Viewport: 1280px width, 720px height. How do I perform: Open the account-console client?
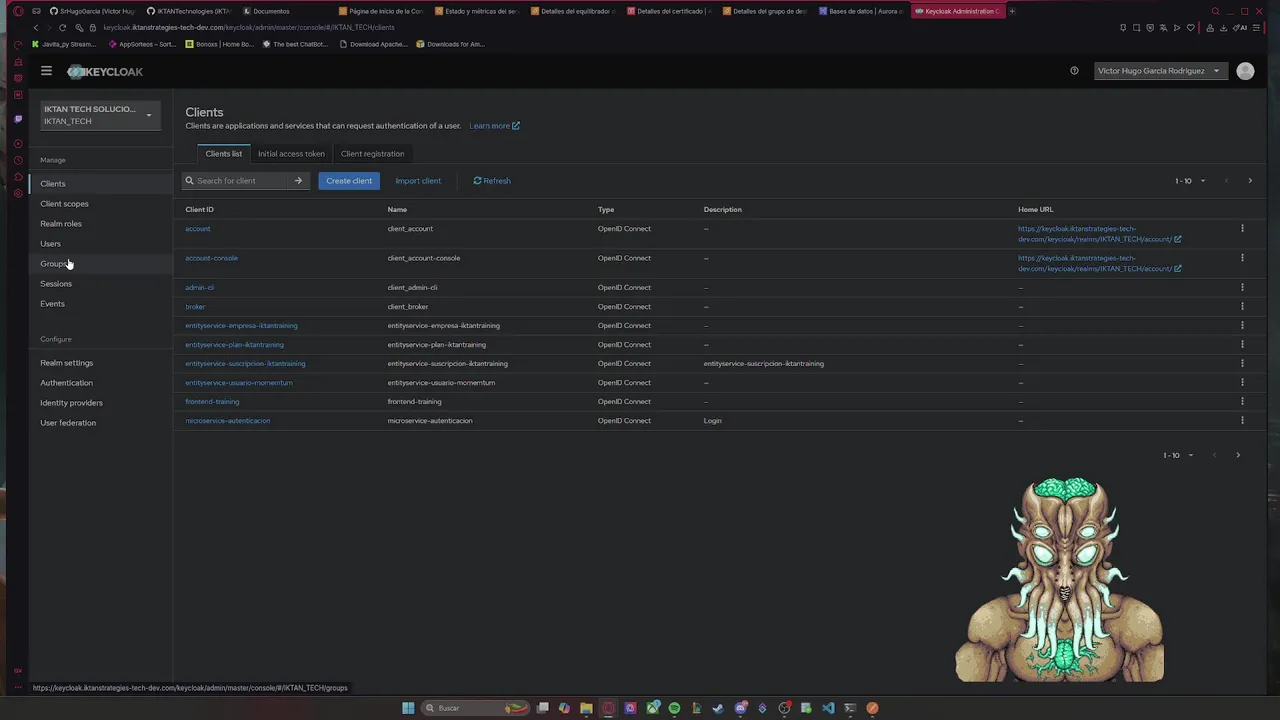211,258
